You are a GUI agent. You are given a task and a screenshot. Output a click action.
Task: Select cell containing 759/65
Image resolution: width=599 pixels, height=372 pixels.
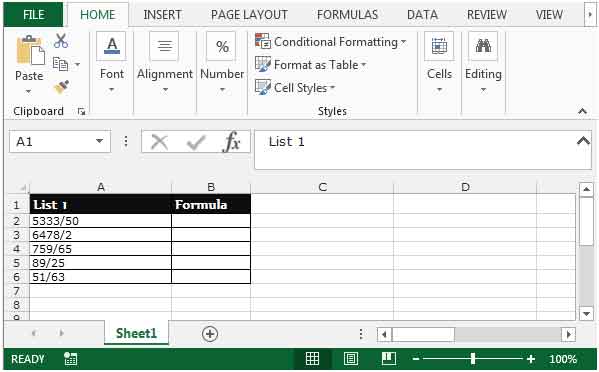point(100,249)
